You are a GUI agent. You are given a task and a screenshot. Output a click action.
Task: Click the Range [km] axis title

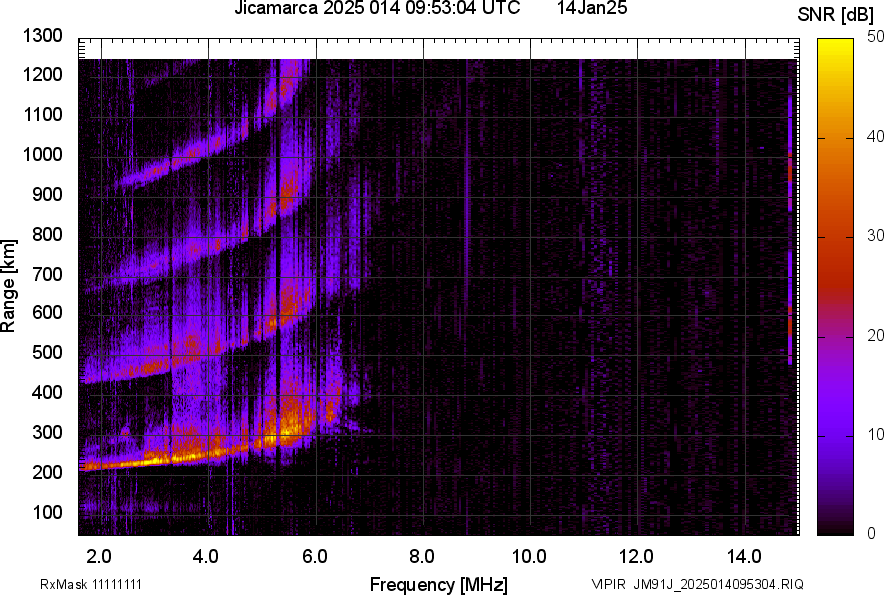8,286
